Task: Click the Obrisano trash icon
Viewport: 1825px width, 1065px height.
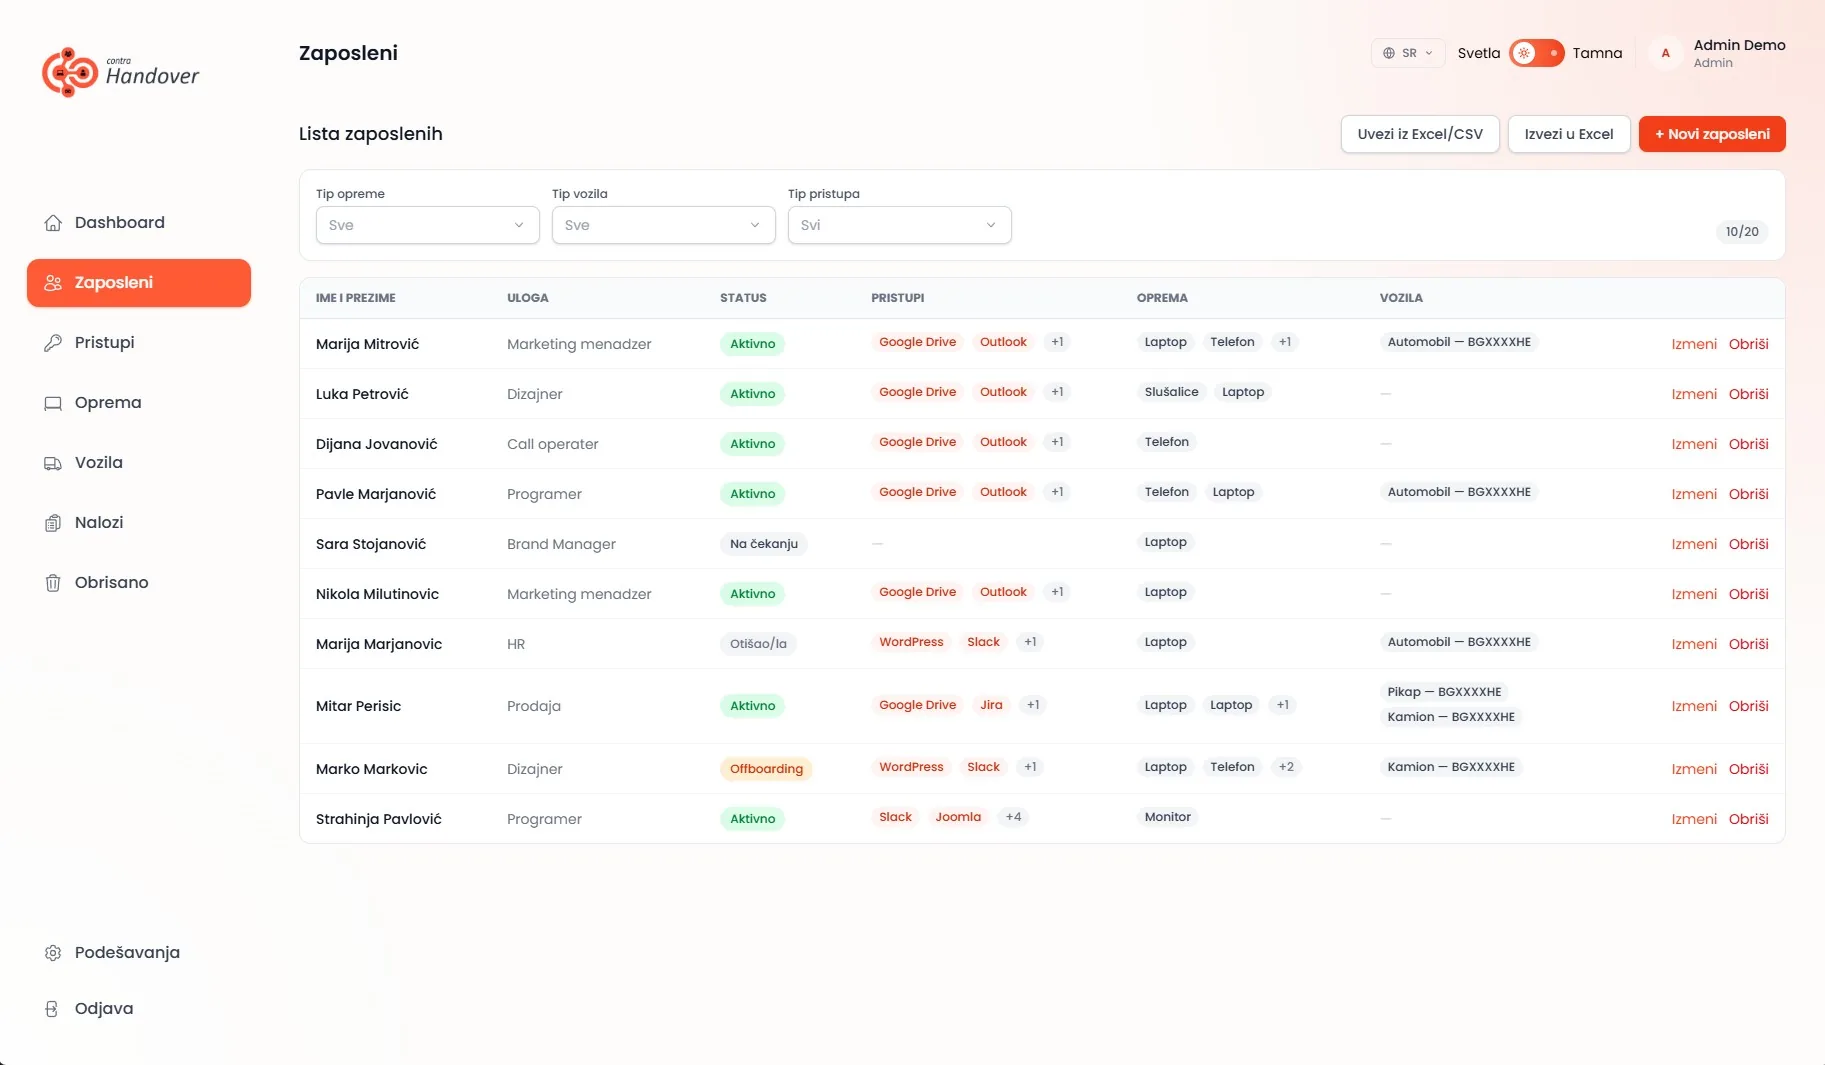Action: click(53, 583)
